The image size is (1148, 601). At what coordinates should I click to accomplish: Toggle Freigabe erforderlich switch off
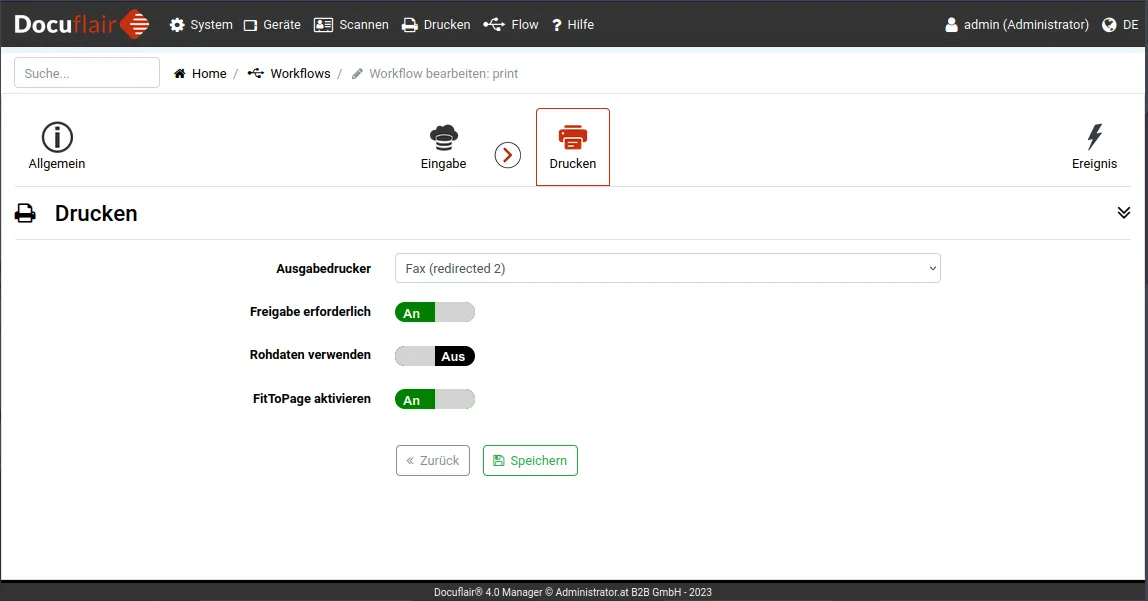tap(435, 312)
